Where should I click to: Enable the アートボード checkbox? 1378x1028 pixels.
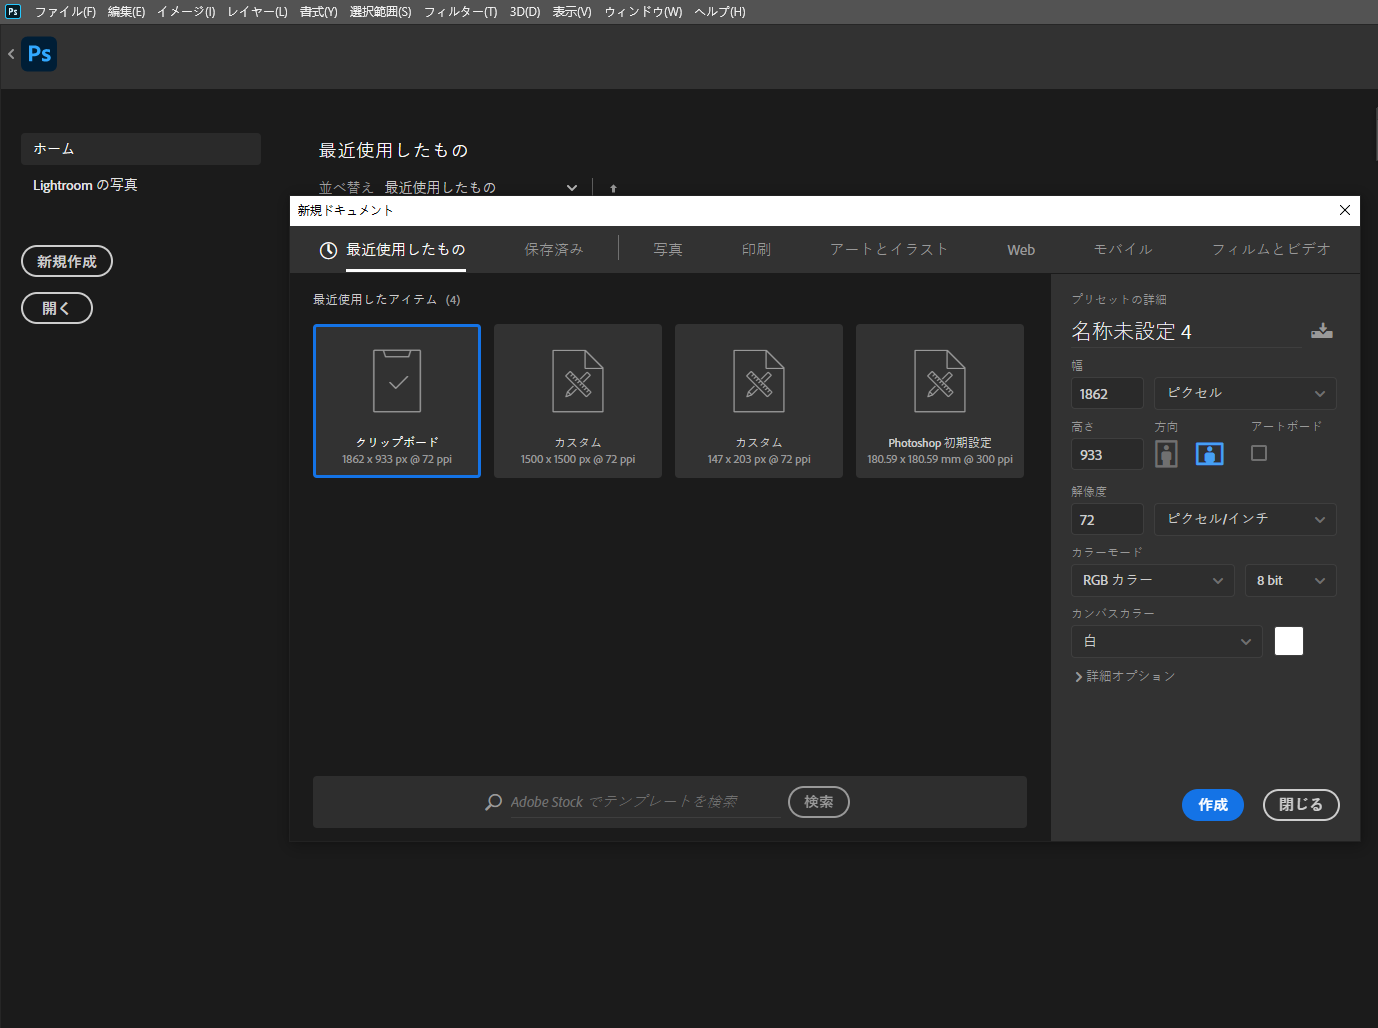click(x=1259, y=453)
